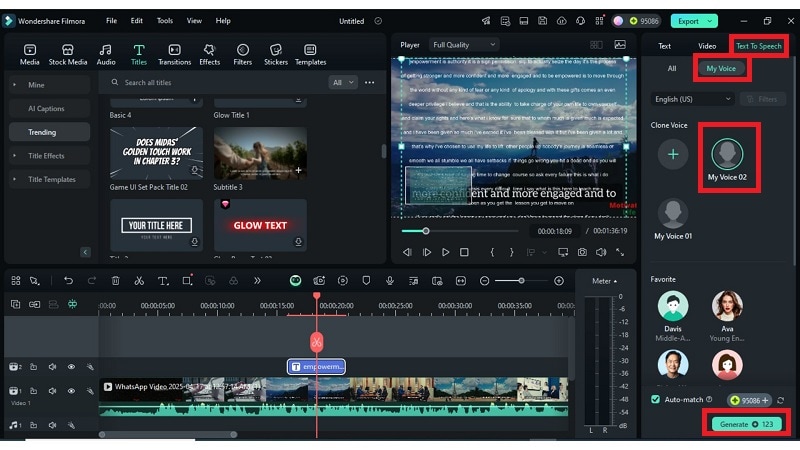Toggle the Auto-match checkbox
This screenshot has width=800, height=450.
click(x=656, y=399)
